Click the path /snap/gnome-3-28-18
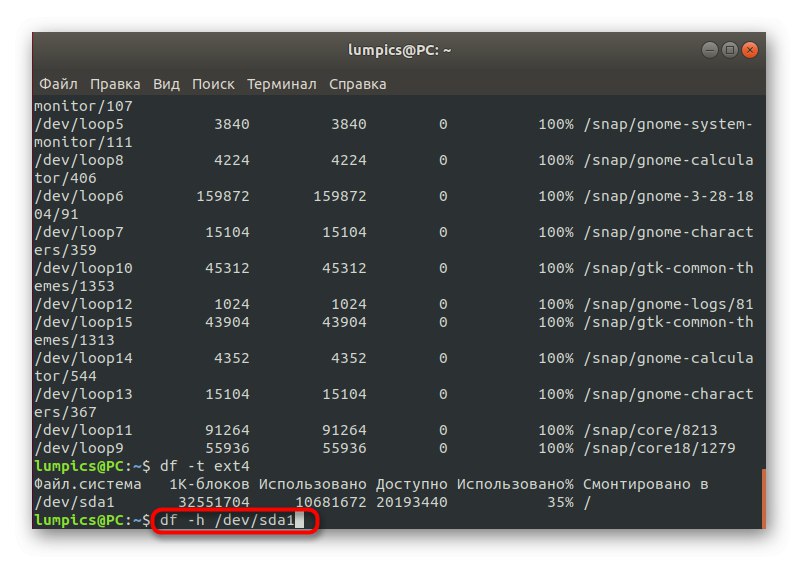 [x=668, y=197]
